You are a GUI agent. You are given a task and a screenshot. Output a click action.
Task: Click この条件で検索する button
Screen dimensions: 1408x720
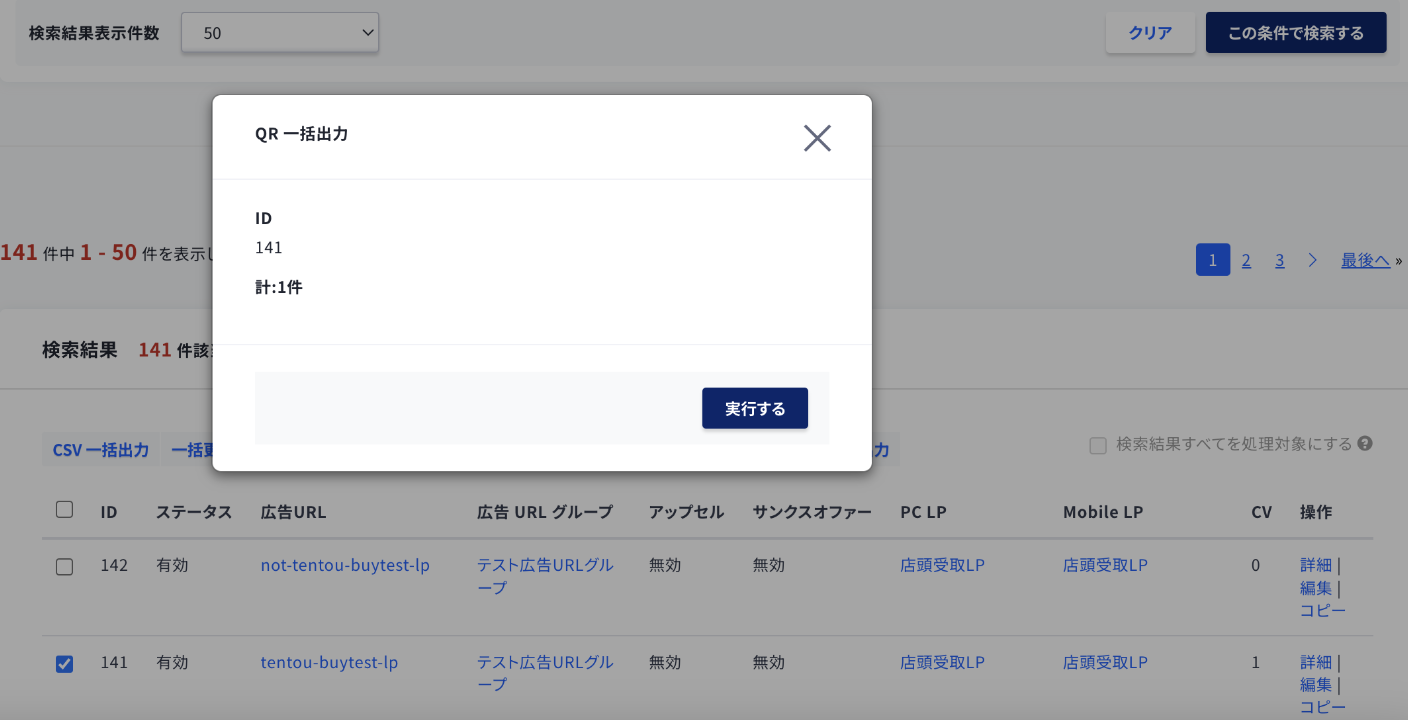(x=1296, y=32)
